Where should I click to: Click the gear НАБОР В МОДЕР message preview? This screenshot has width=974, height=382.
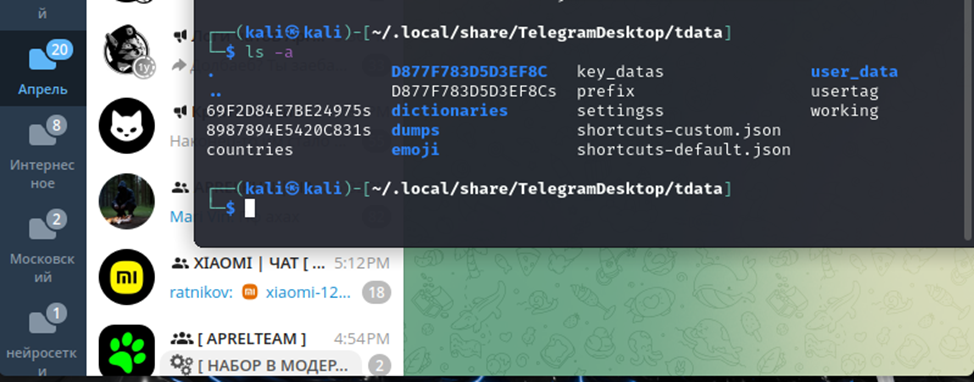tap(260, 364)
